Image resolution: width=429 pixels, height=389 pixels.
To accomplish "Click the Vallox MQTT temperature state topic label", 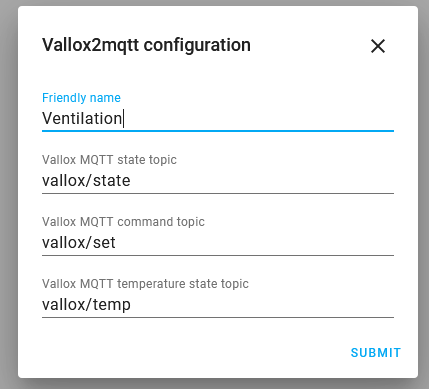I will click(x=145, y=284).
